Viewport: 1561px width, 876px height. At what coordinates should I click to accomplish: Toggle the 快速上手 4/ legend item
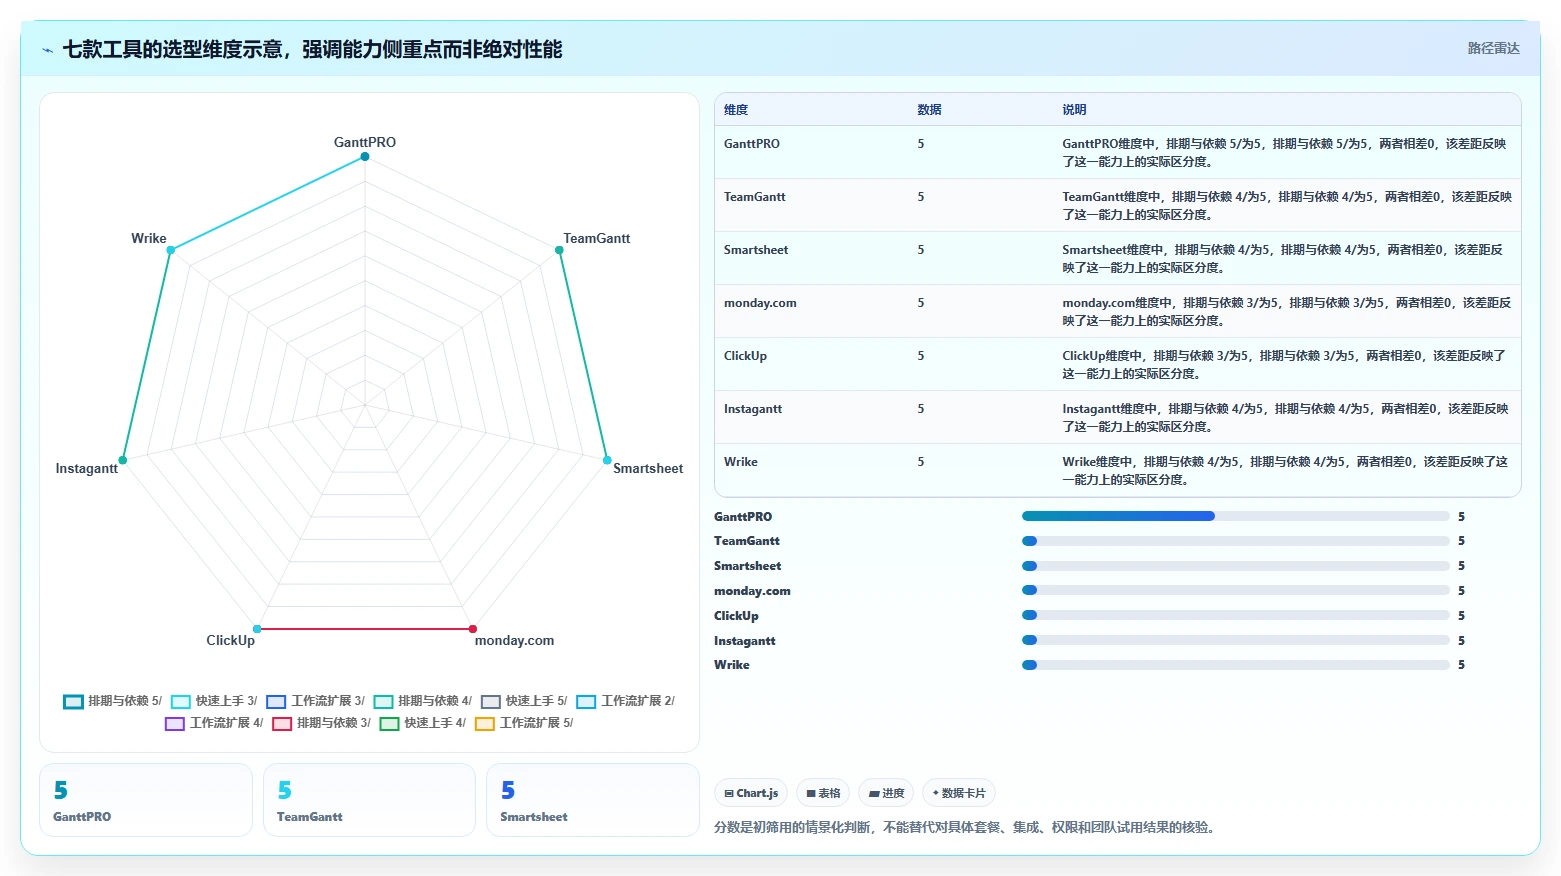[x=422, y=723]
